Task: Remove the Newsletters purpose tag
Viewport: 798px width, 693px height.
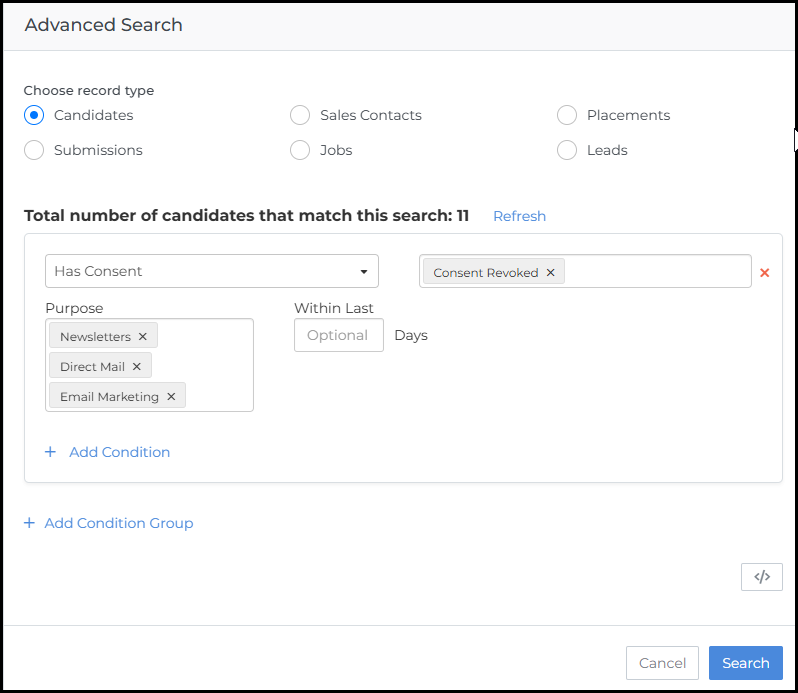Action: click(x=143, y=337)
